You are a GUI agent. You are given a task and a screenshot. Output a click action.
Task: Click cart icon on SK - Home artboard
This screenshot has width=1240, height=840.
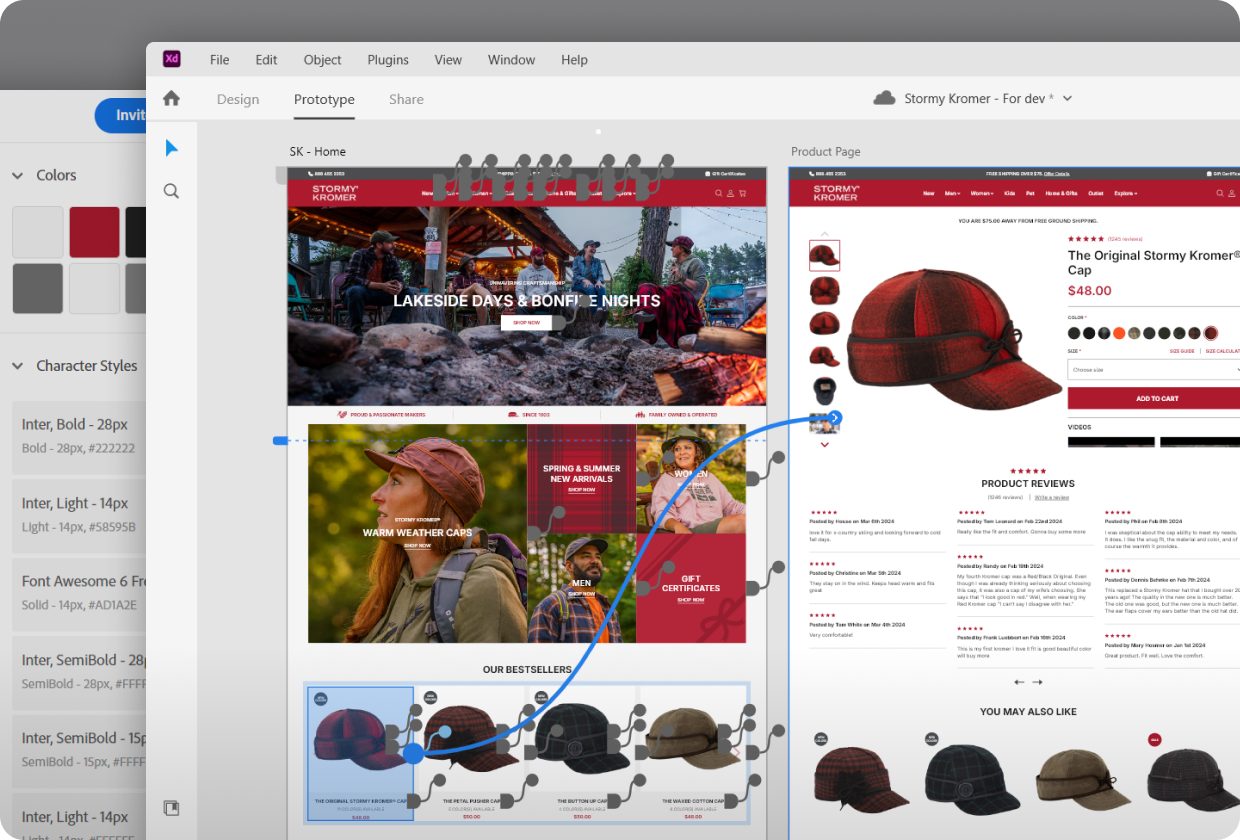pyautogui.click(x=742, y=193)
